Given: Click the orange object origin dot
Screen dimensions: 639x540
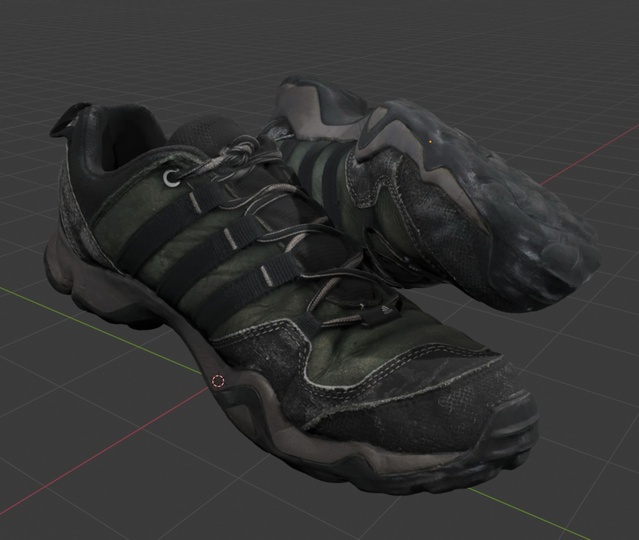Looking at the screenshot, I should pos(430,142).
